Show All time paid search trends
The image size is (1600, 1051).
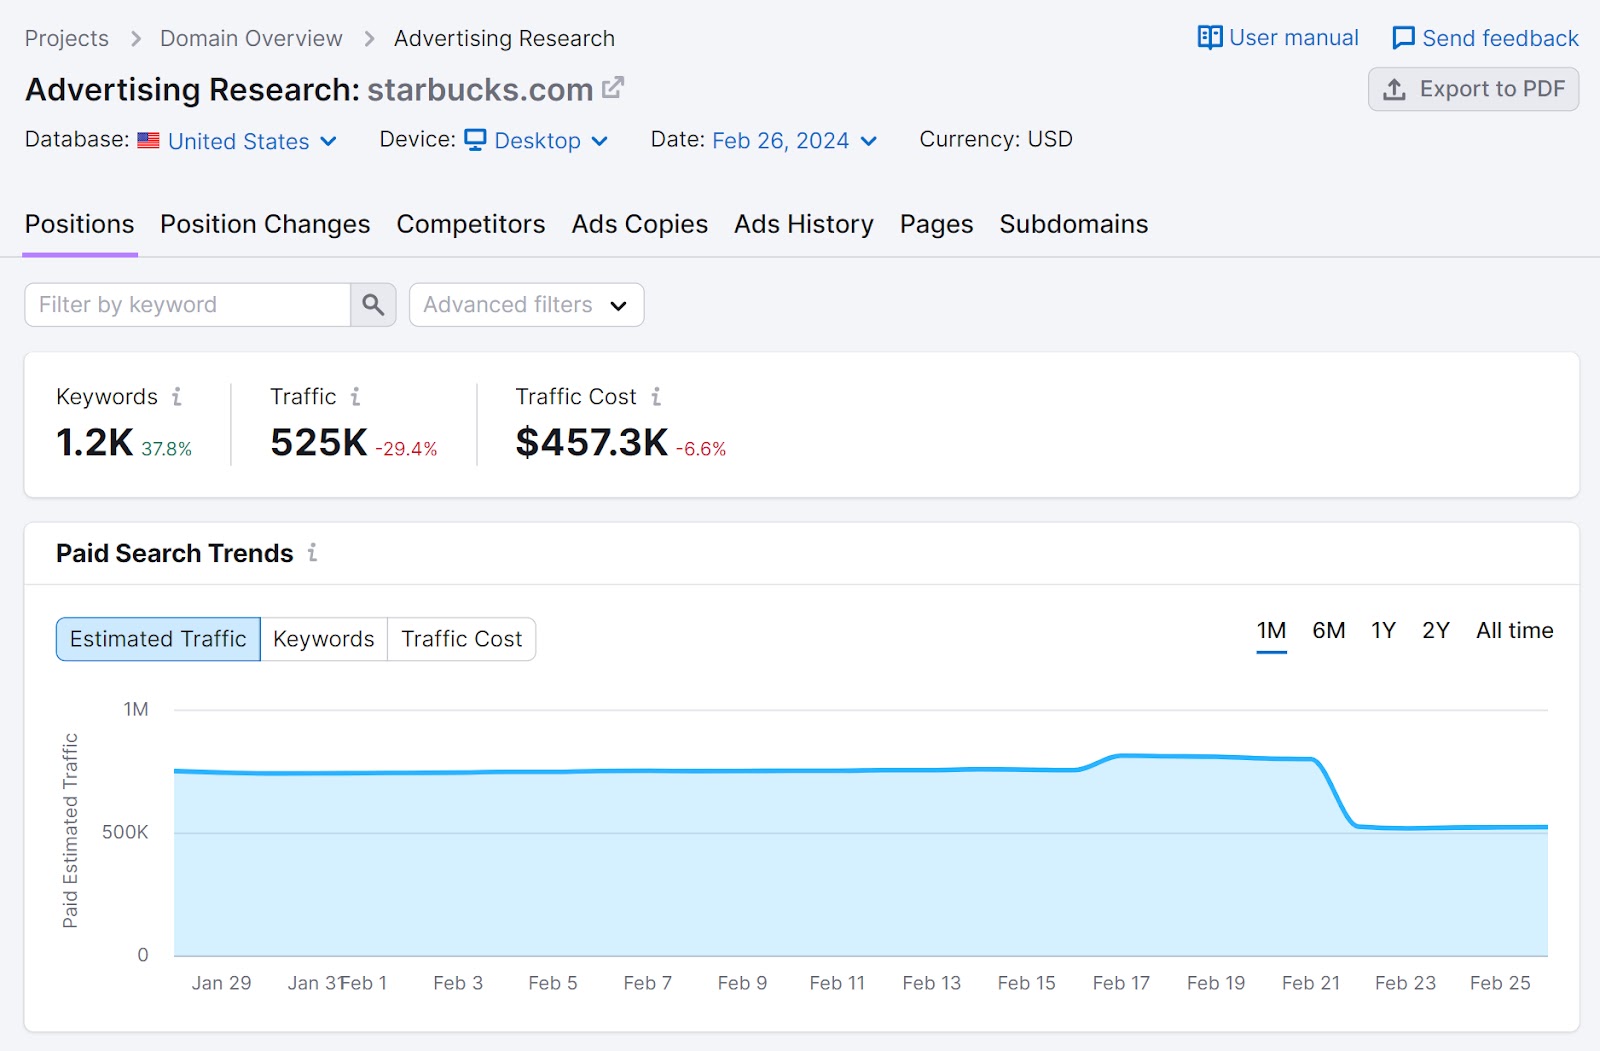[1513, 630]
